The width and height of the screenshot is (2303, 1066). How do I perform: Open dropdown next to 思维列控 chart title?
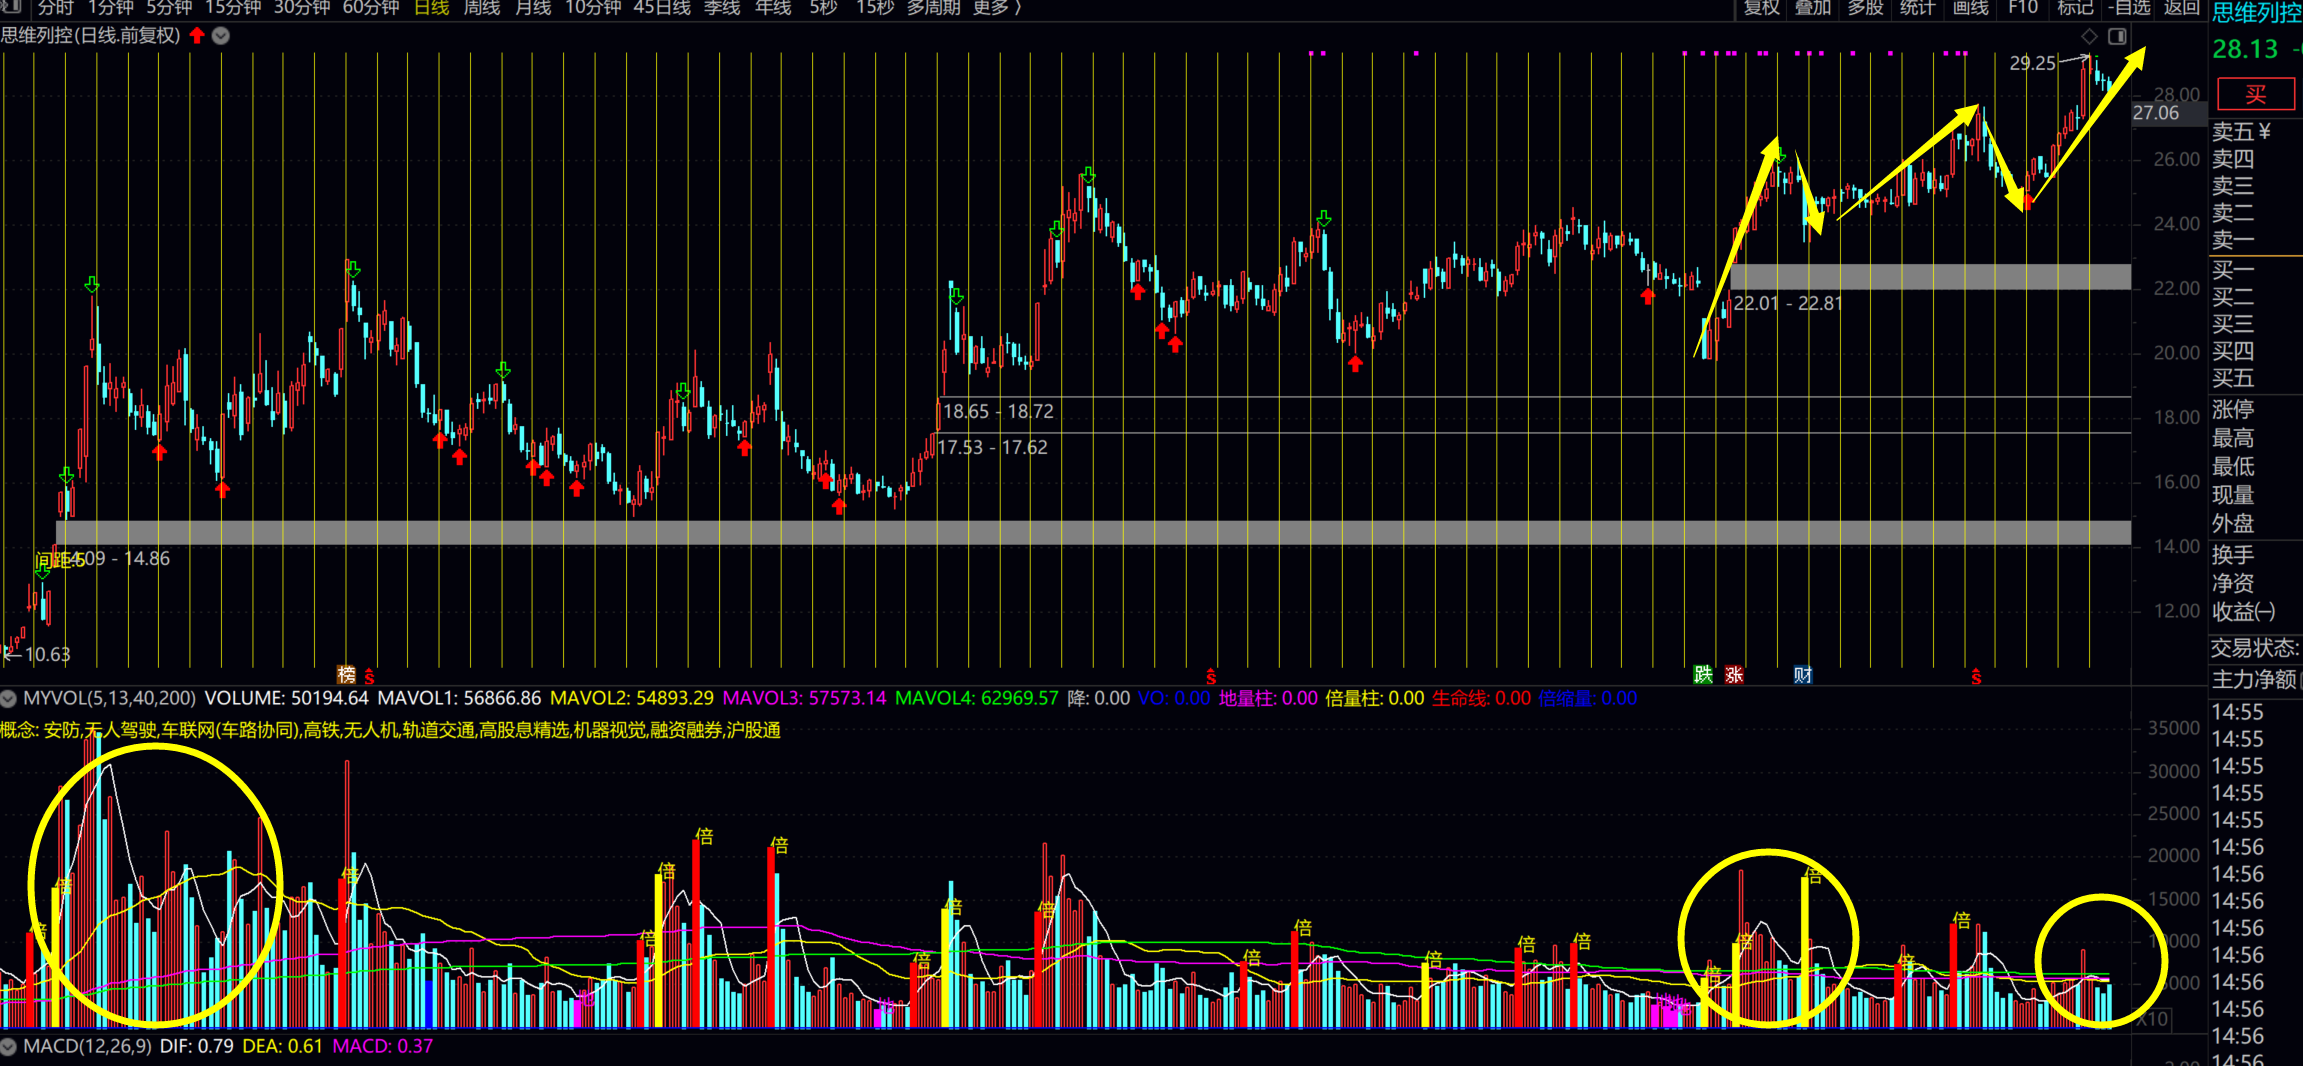(x=221, y=36)
